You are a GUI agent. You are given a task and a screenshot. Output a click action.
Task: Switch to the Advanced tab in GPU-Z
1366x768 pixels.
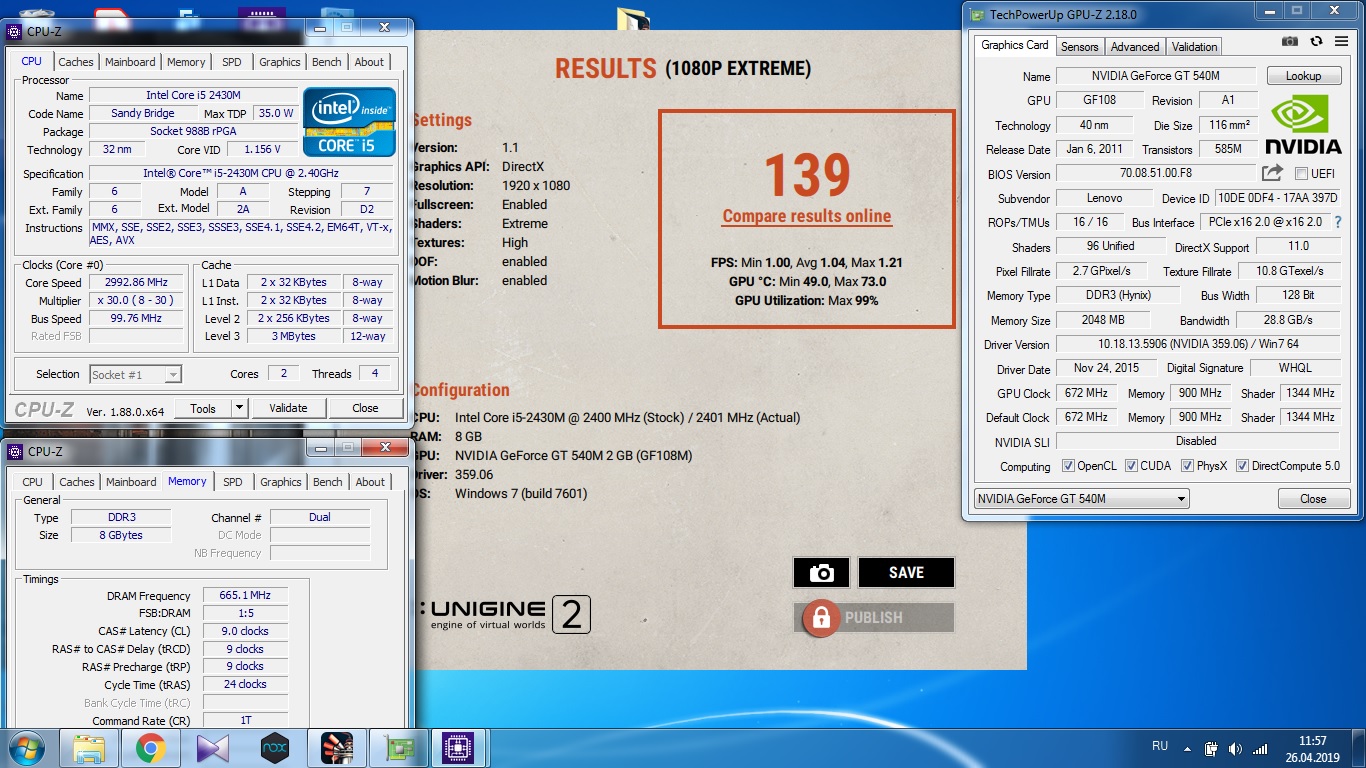point(1135,47)
